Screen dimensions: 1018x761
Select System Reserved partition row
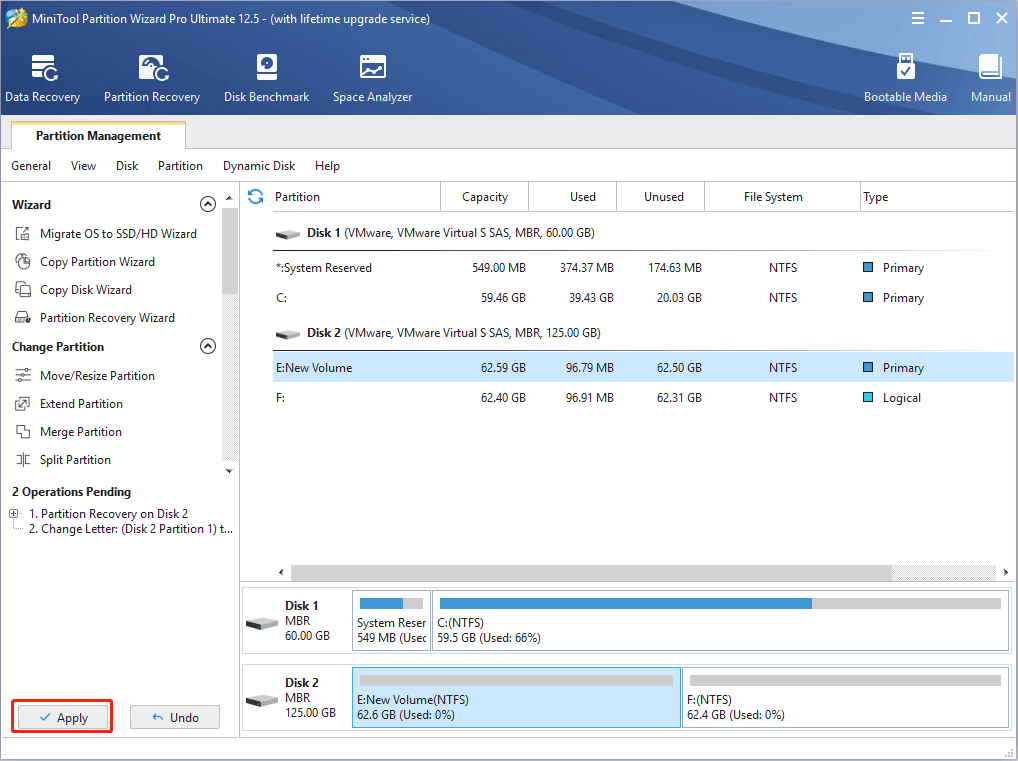tap(643, 268)
